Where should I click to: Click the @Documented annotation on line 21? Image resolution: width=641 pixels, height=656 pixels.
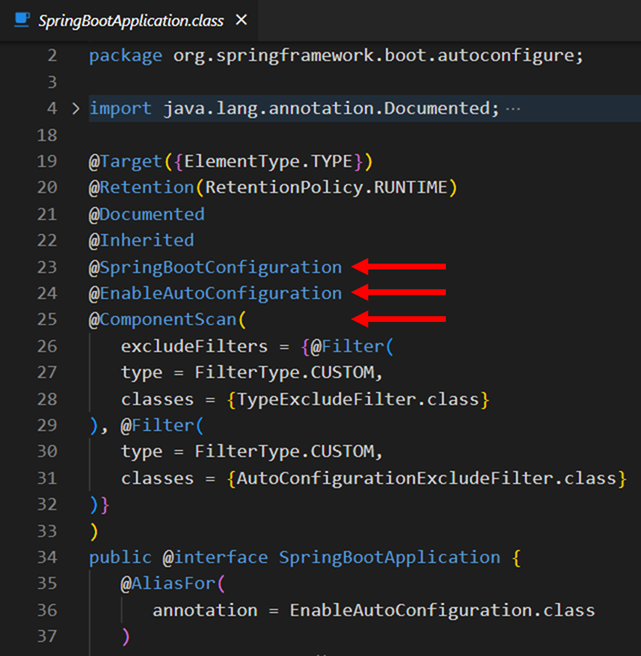click(x=146, y=214)
